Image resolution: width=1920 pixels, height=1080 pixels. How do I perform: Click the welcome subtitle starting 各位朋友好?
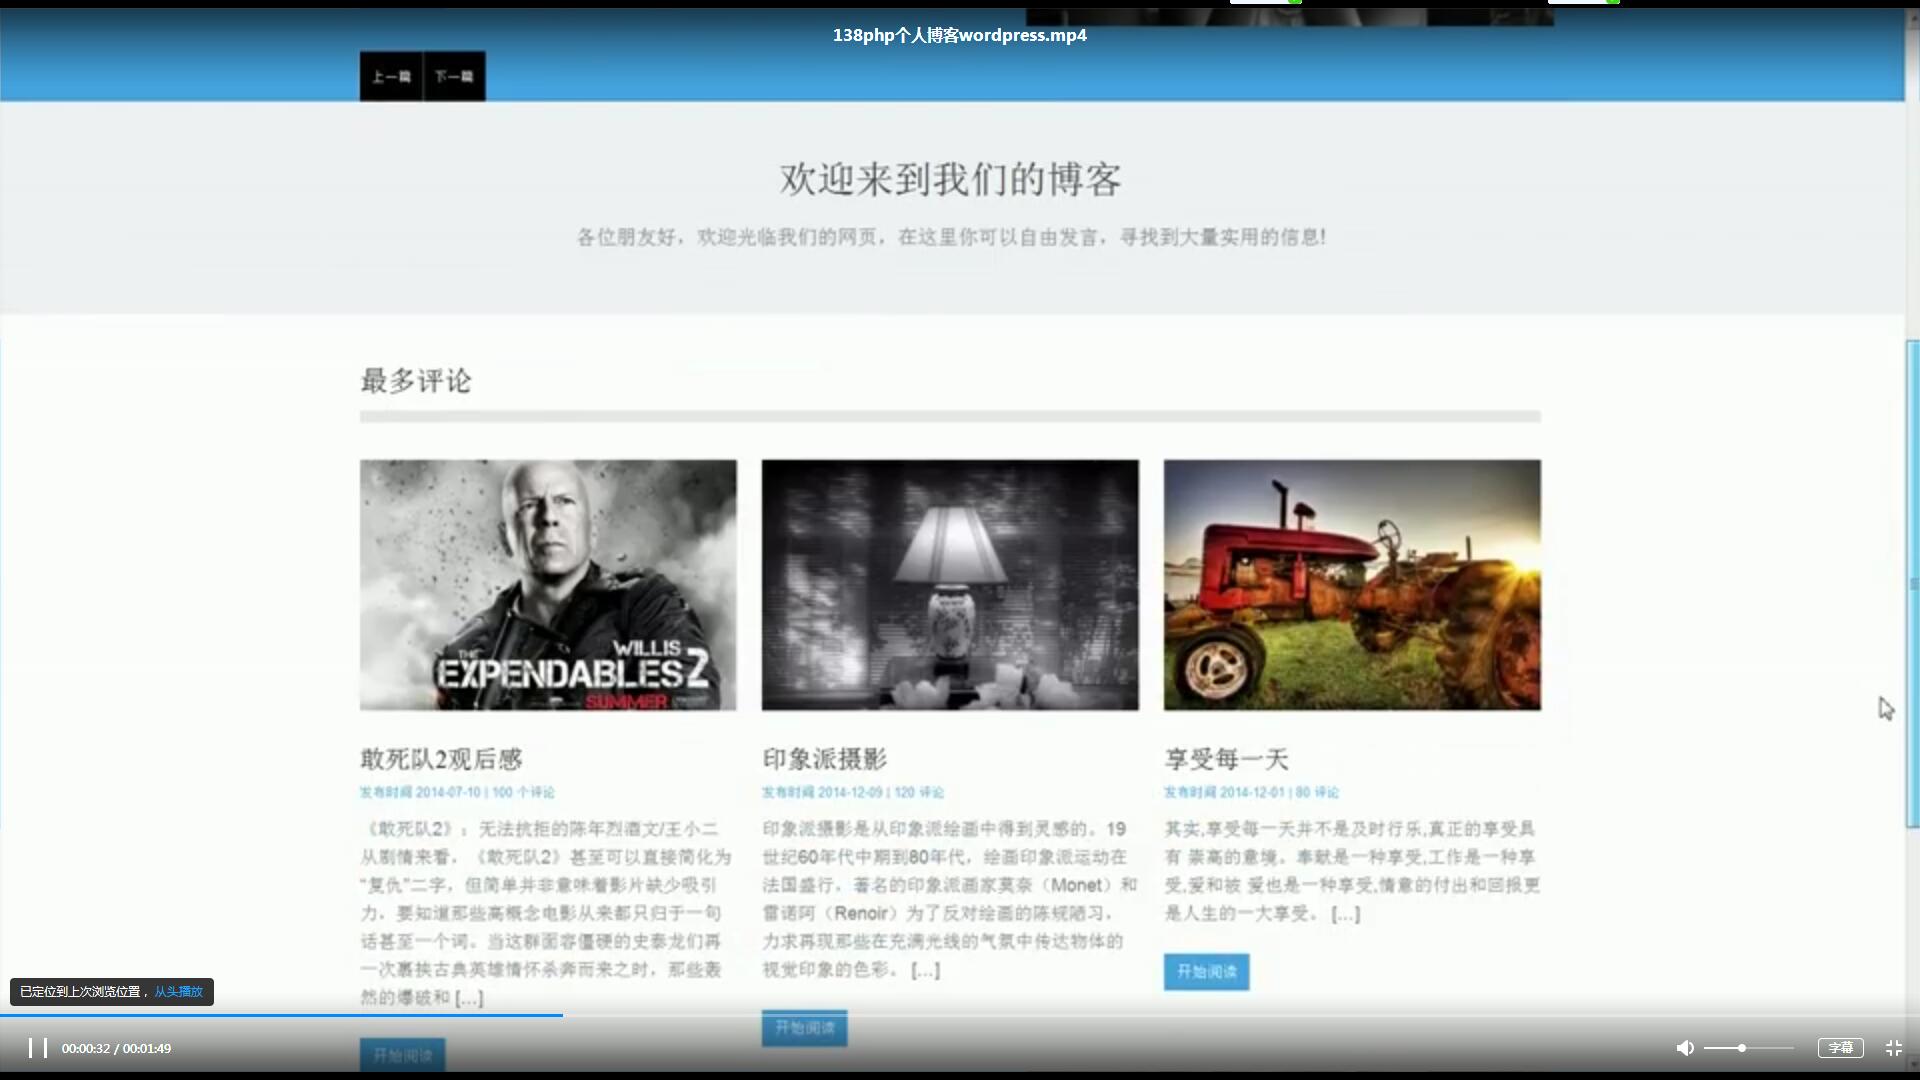point(951,237)
